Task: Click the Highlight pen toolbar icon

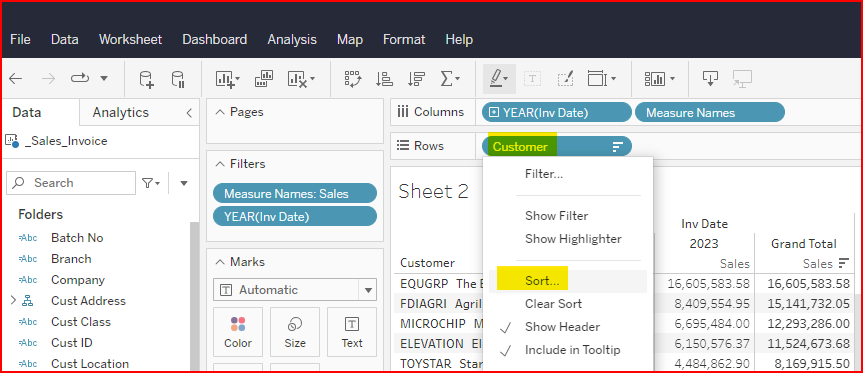Action: click(498, 79)
